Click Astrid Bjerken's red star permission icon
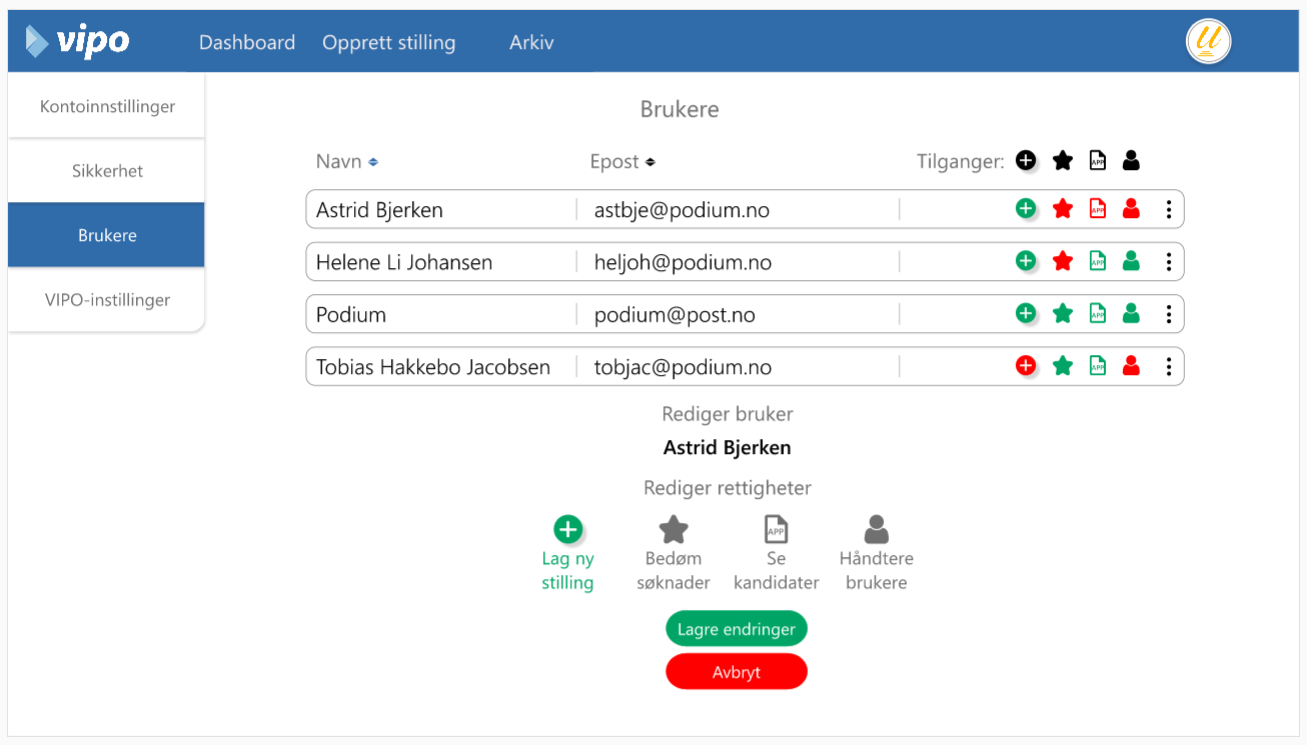This screenshot has height=745, width=1307. click(x=1062, y=209)
